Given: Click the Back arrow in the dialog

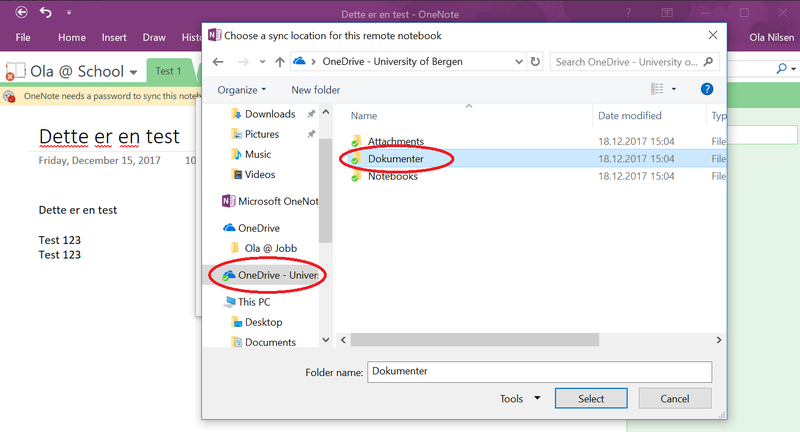Looking at the screenshot, I should coord(216,62).
